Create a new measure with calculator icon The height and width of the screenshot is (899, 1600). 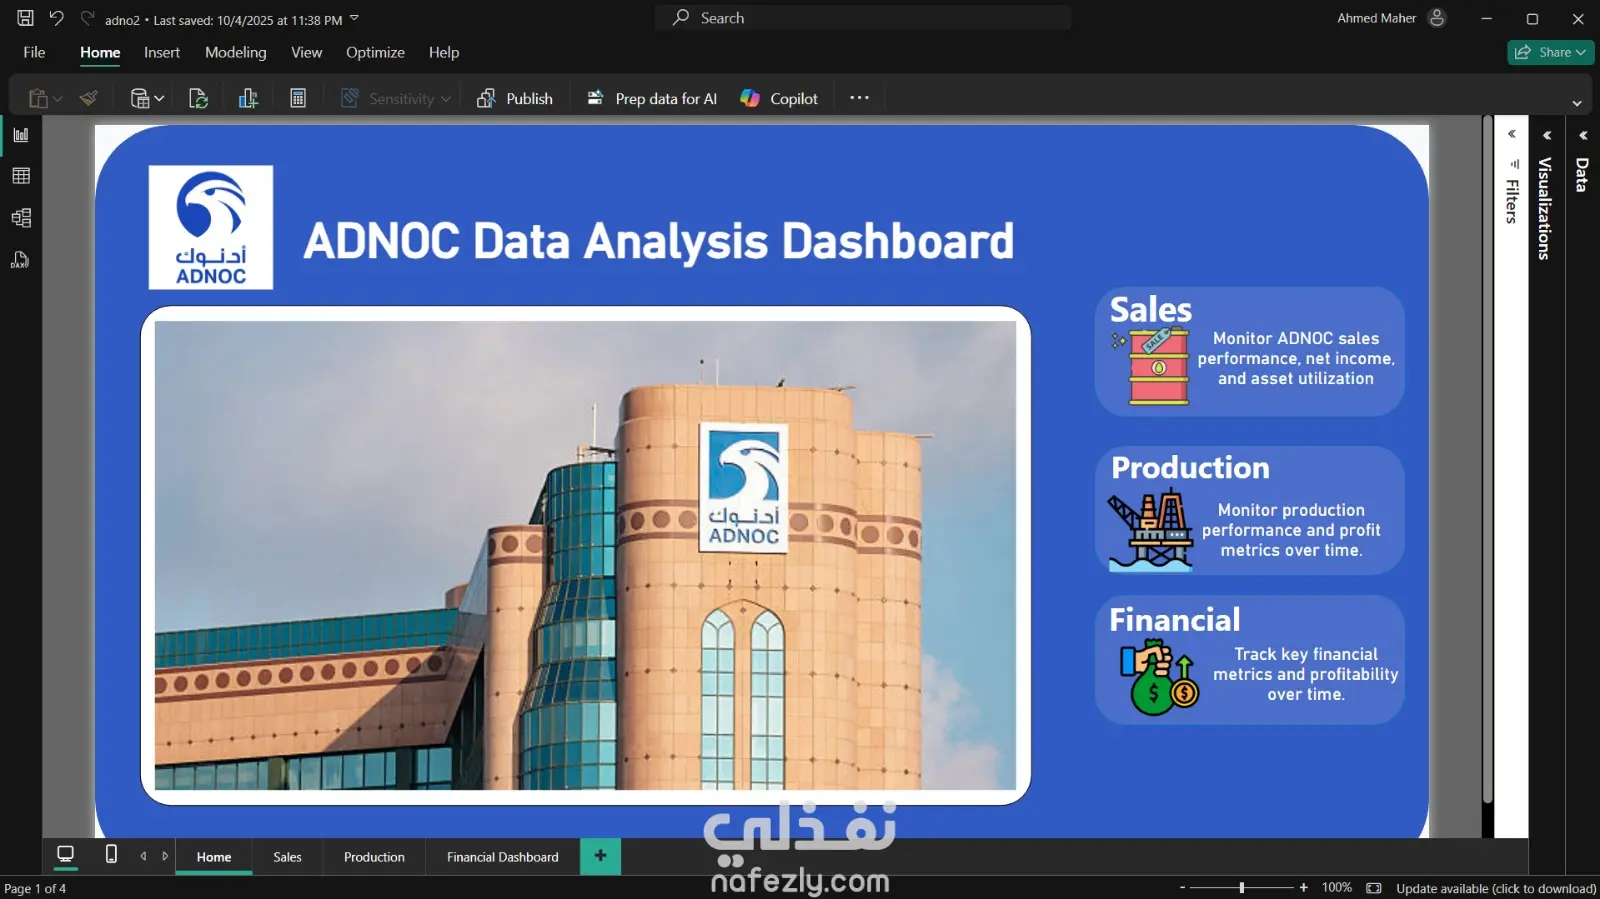pos(298,98)
